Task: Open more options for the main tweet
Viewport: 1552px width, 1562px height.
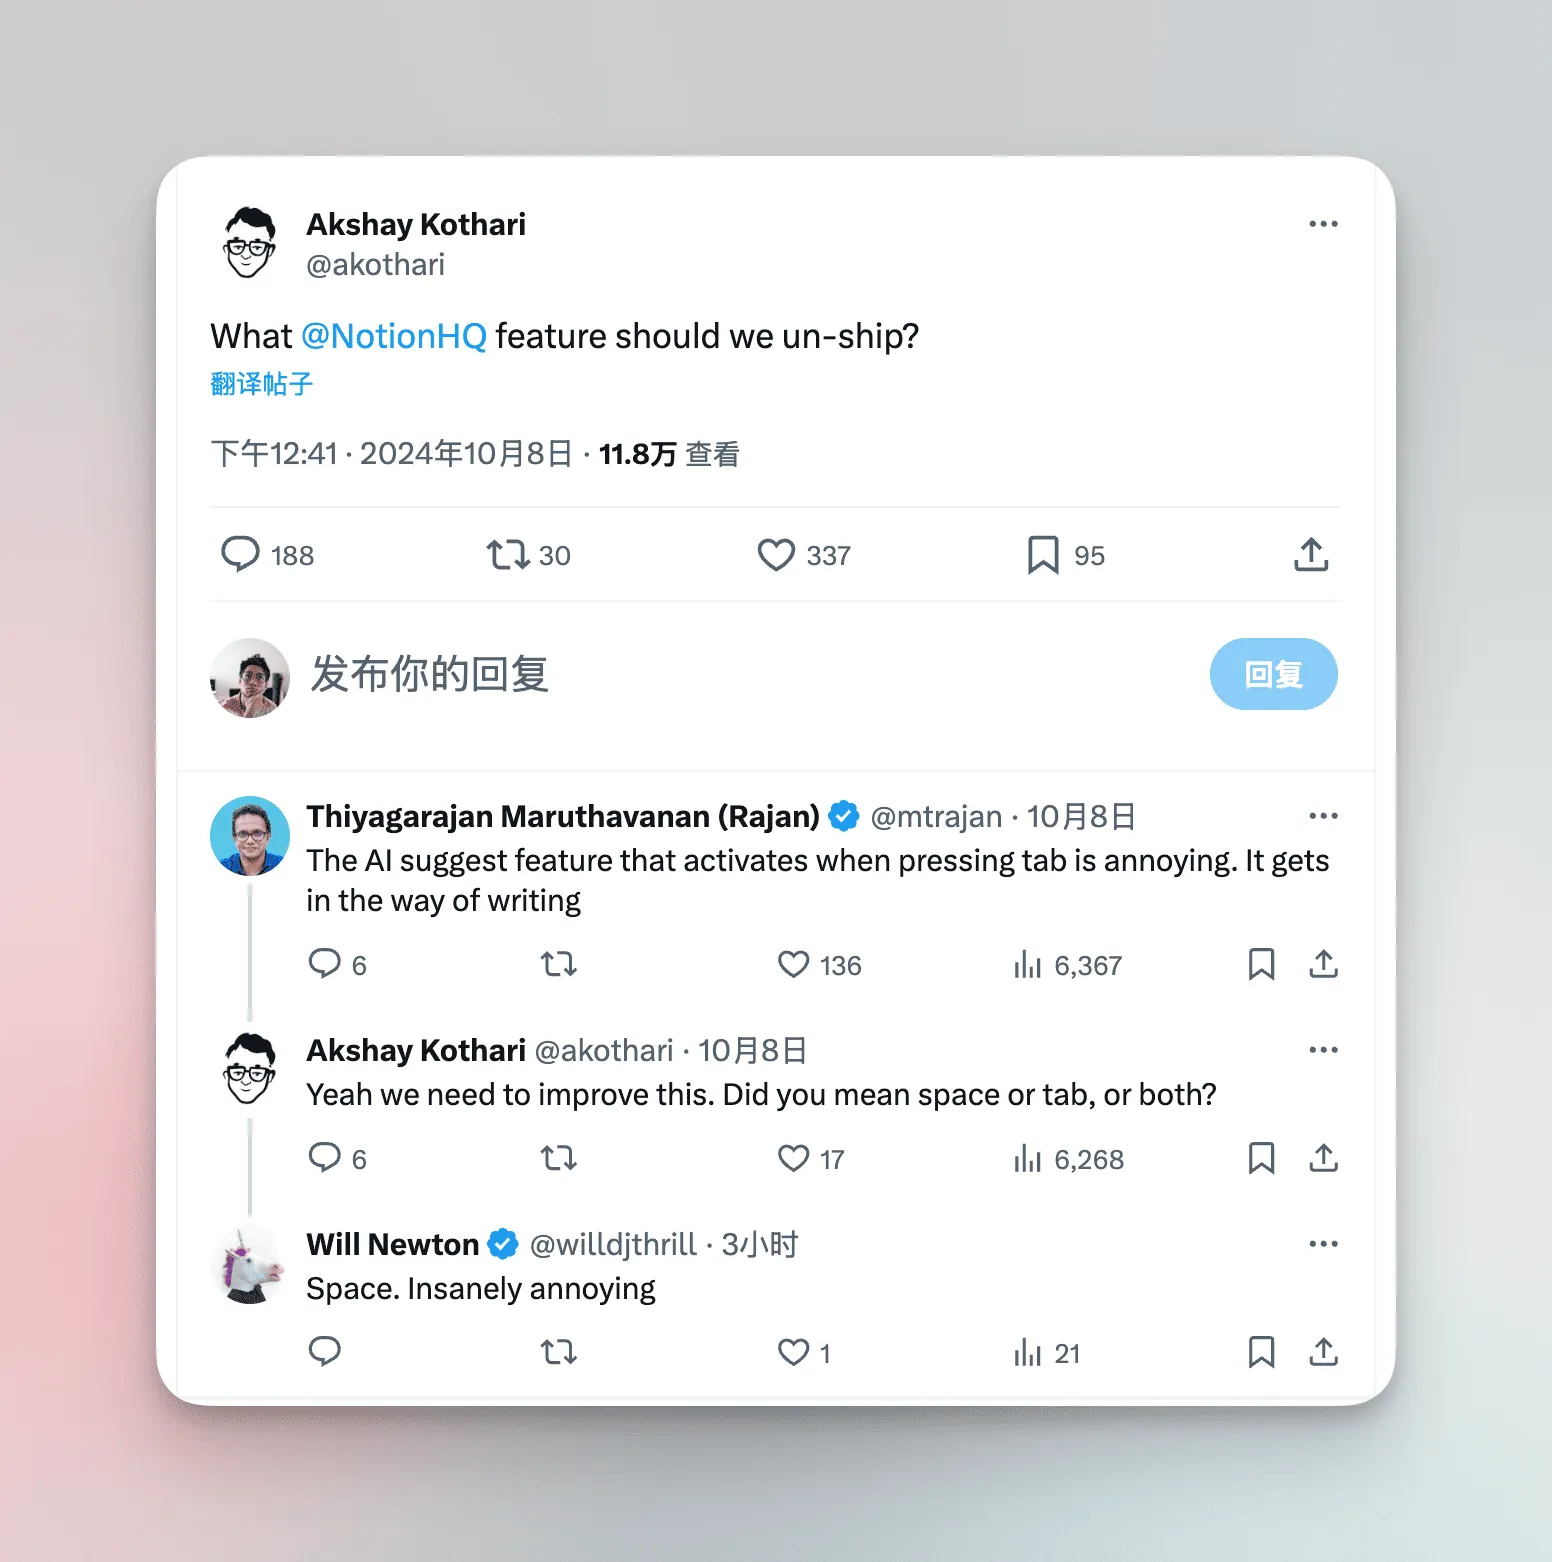Action: click(1323, 224)
